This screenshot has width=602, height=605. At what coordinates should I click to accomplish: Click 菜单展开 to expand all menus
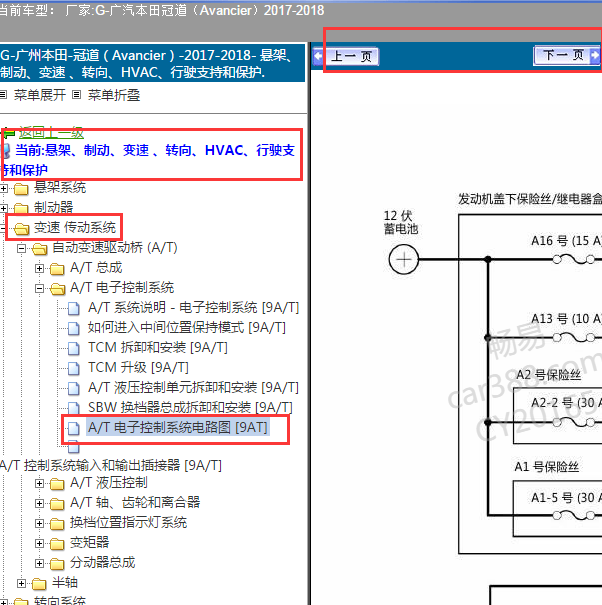point(40,95)
